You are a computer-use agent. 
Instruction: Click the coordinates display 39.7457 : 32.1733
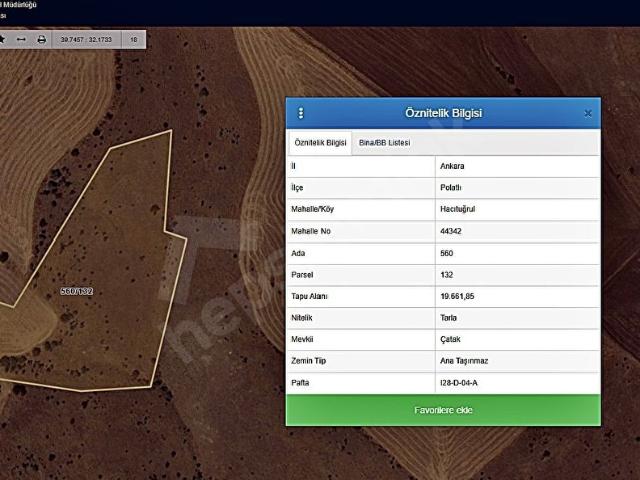86,40
